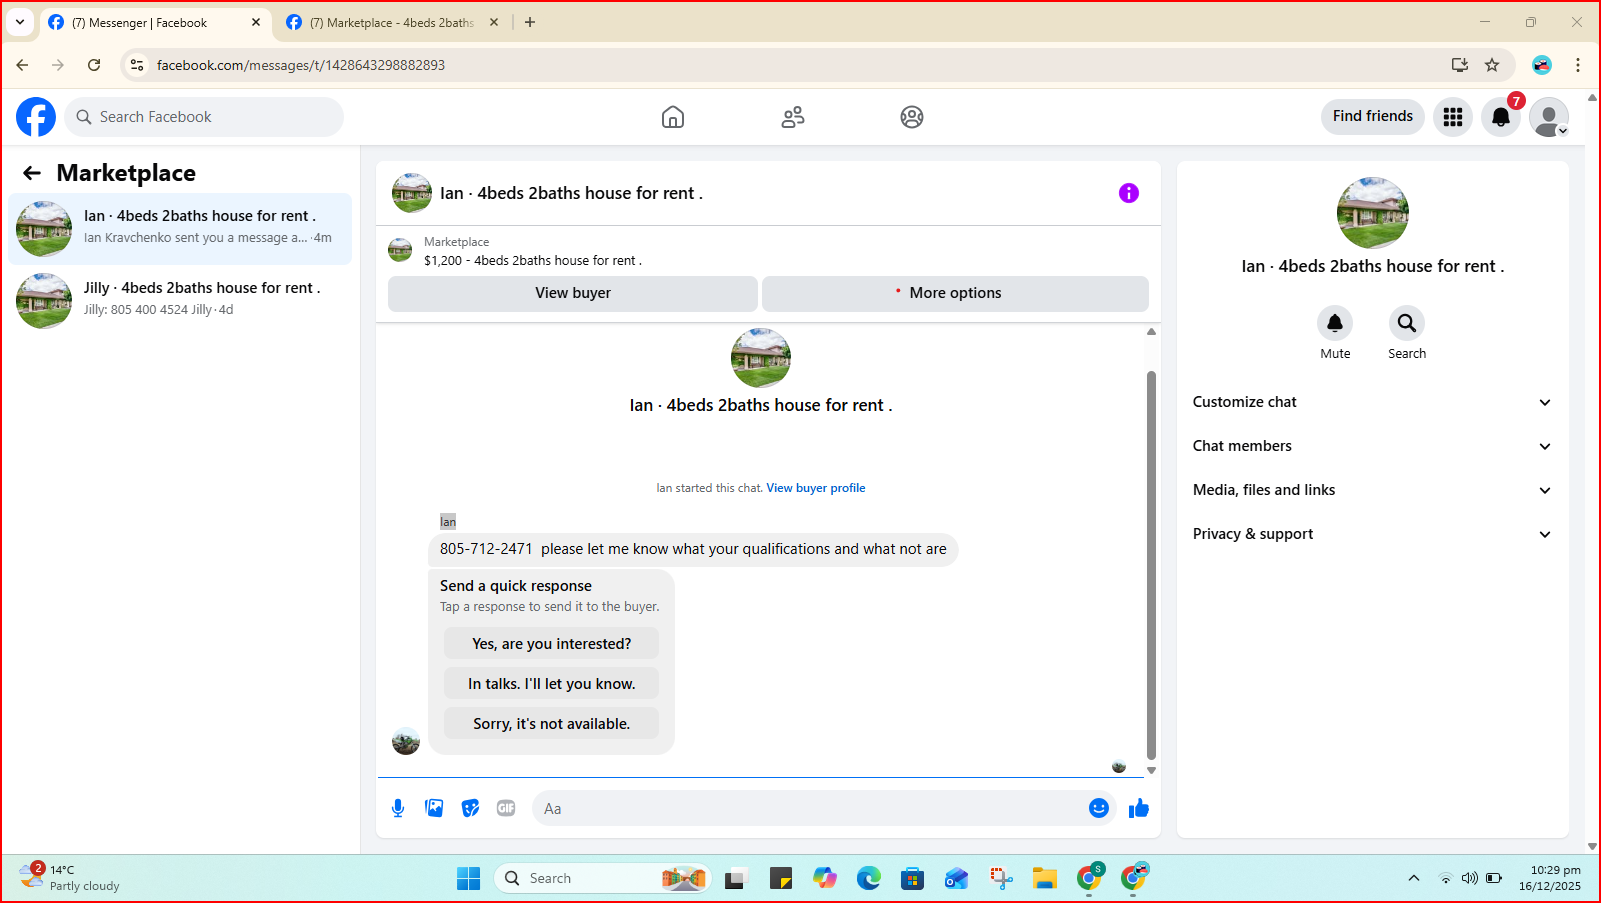The width and height of the screenshot is (1601, 903).
Task: Open the More options menu
Action: [x=955, y=293]
